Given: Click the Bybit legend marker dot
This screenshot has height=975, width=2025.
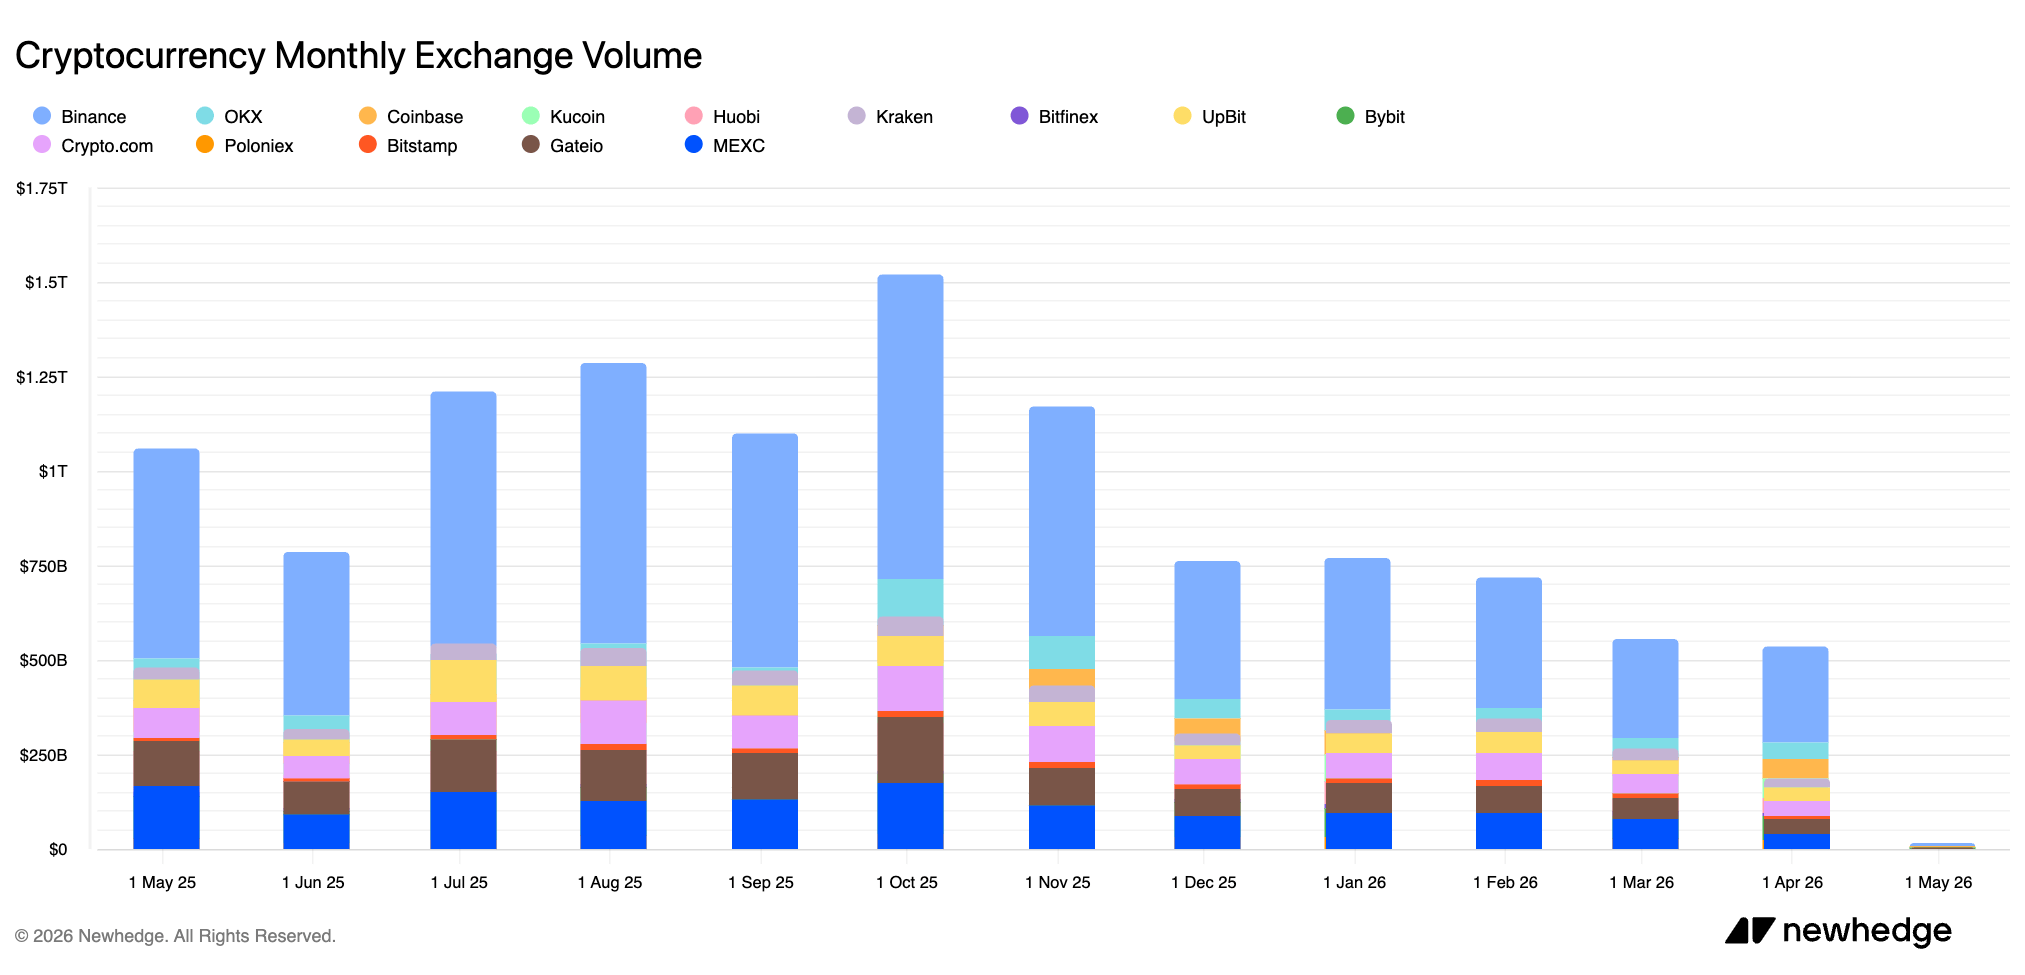Looking at the screenshot, I should click(1346, 116).
